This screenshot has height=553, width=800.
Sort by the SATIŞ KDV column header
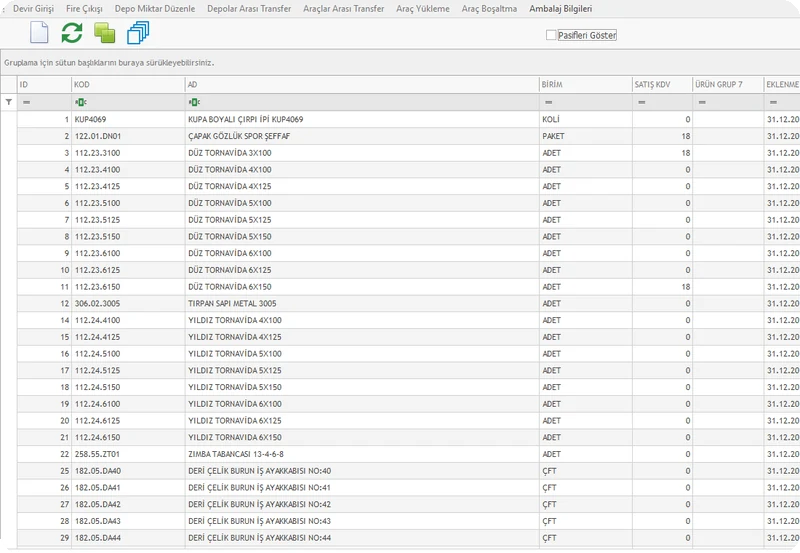coord(662,84)
